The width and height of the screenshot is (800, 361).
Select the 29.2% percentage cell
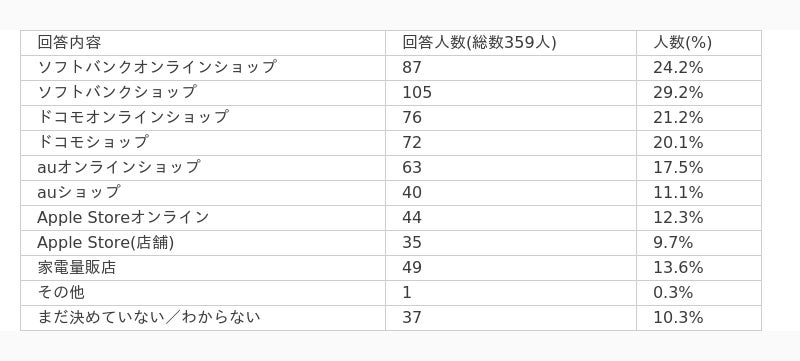698,93
